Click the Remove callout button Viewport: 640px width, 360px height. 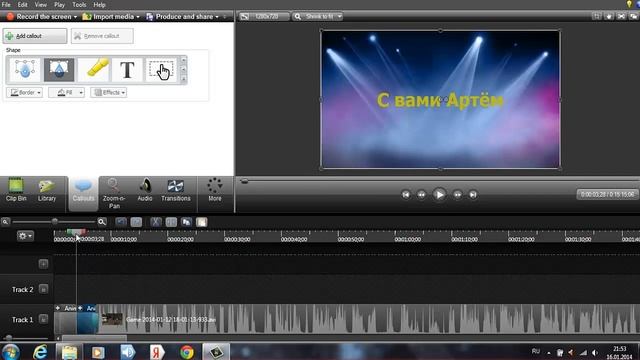coord(102,36)
